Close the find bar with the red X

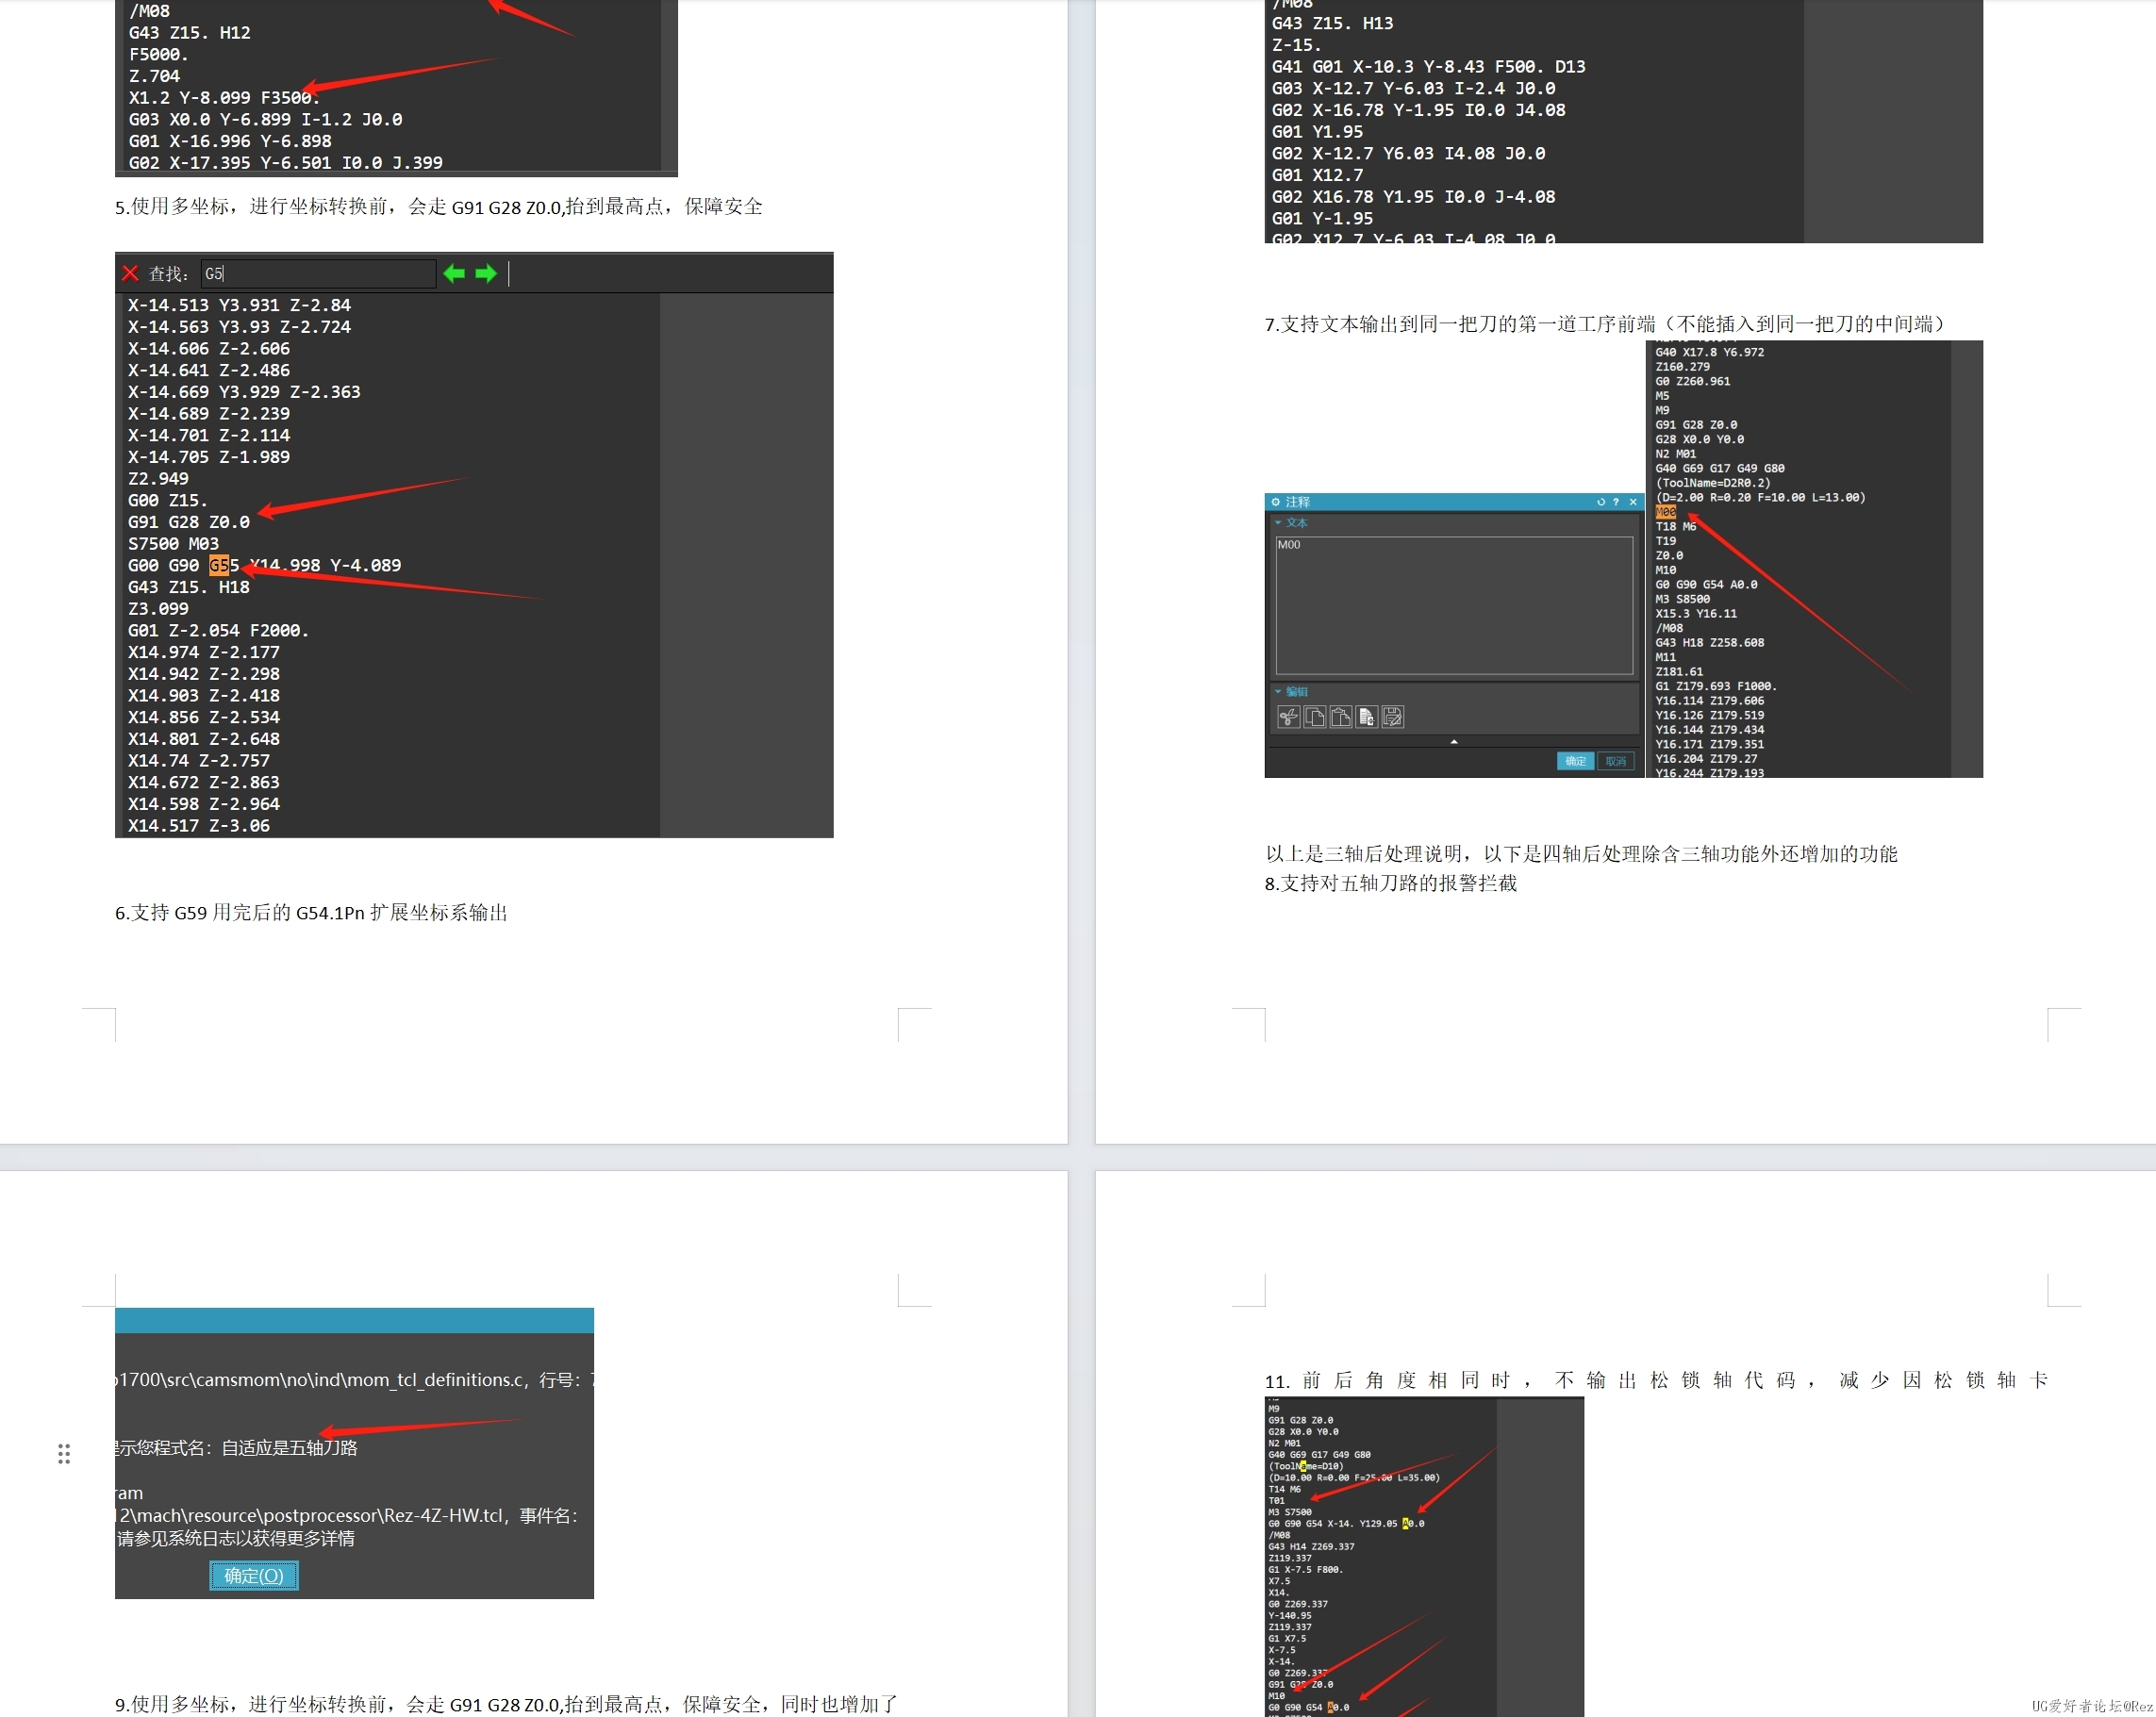click(x=130, y=273)
